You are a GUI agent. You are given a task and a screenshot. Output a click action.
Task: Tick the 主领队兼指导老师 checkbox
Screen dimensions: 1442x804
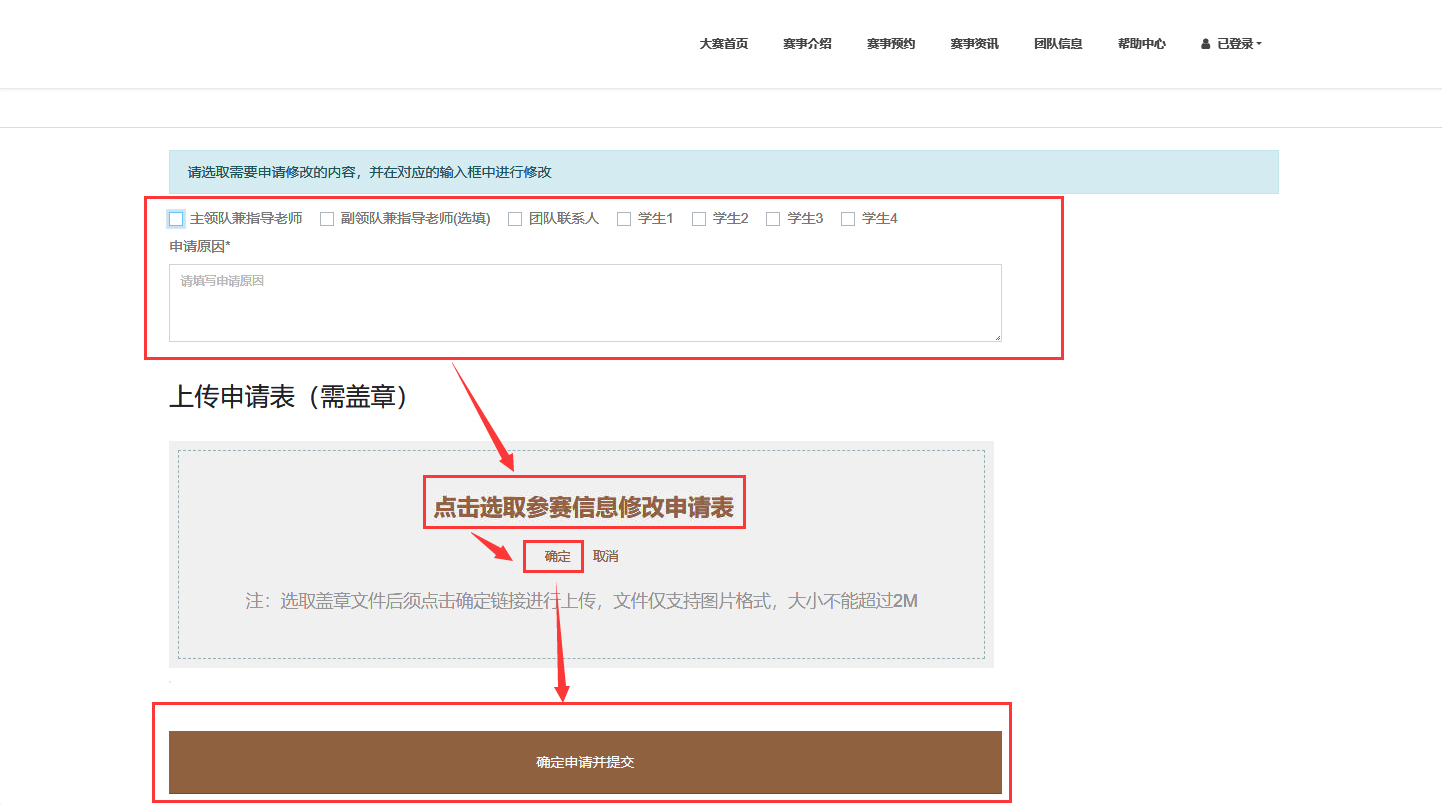177,219
